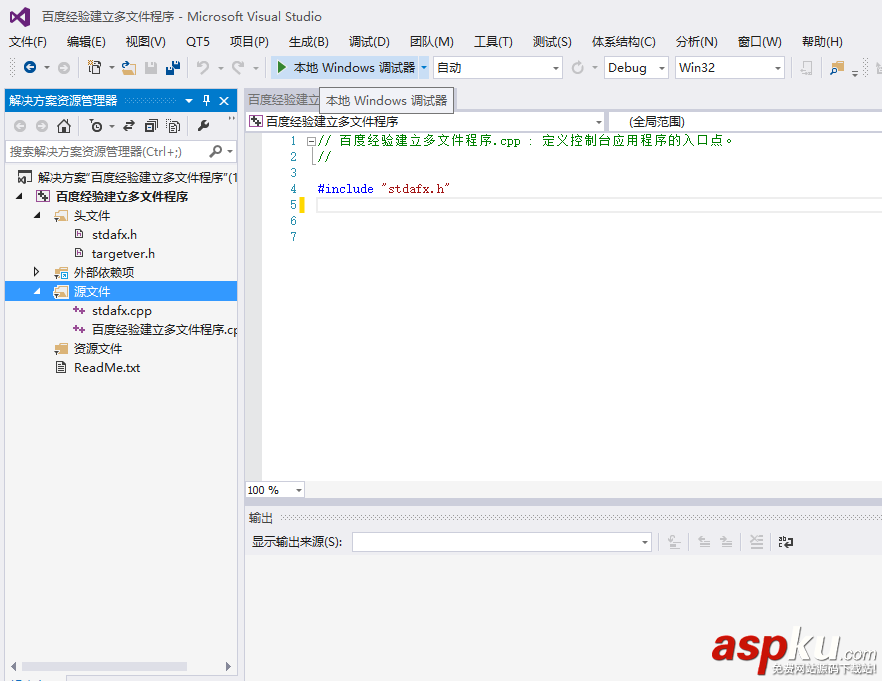
Task: Click the Redo arrow icon
Action: point(238,67)
